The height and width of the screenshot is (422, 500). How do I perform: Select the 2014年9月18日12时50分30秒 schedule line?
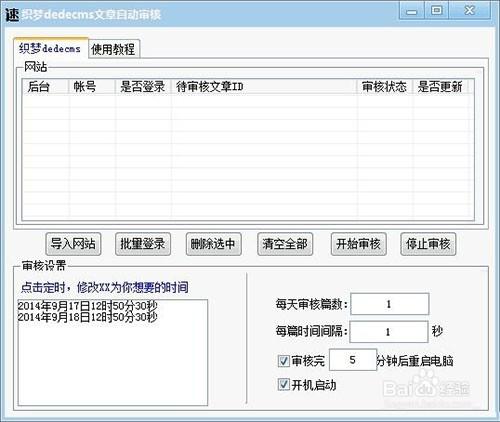[x=87, y=317]
